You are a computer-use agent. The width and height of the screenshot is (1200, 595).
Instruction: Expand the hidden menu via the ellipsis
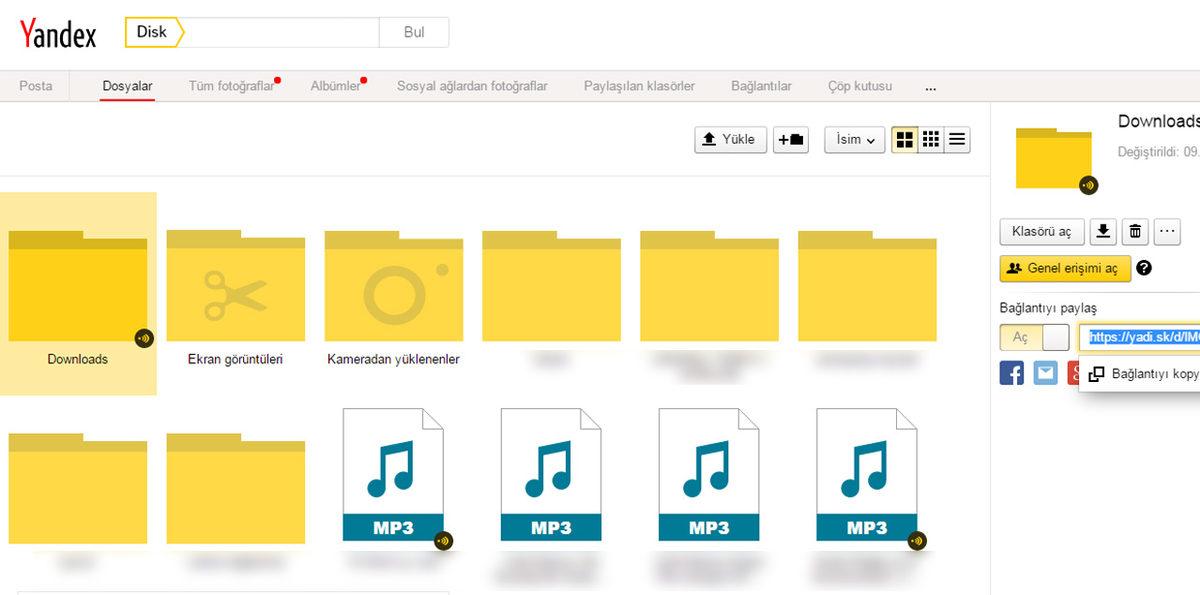(930, 87)
